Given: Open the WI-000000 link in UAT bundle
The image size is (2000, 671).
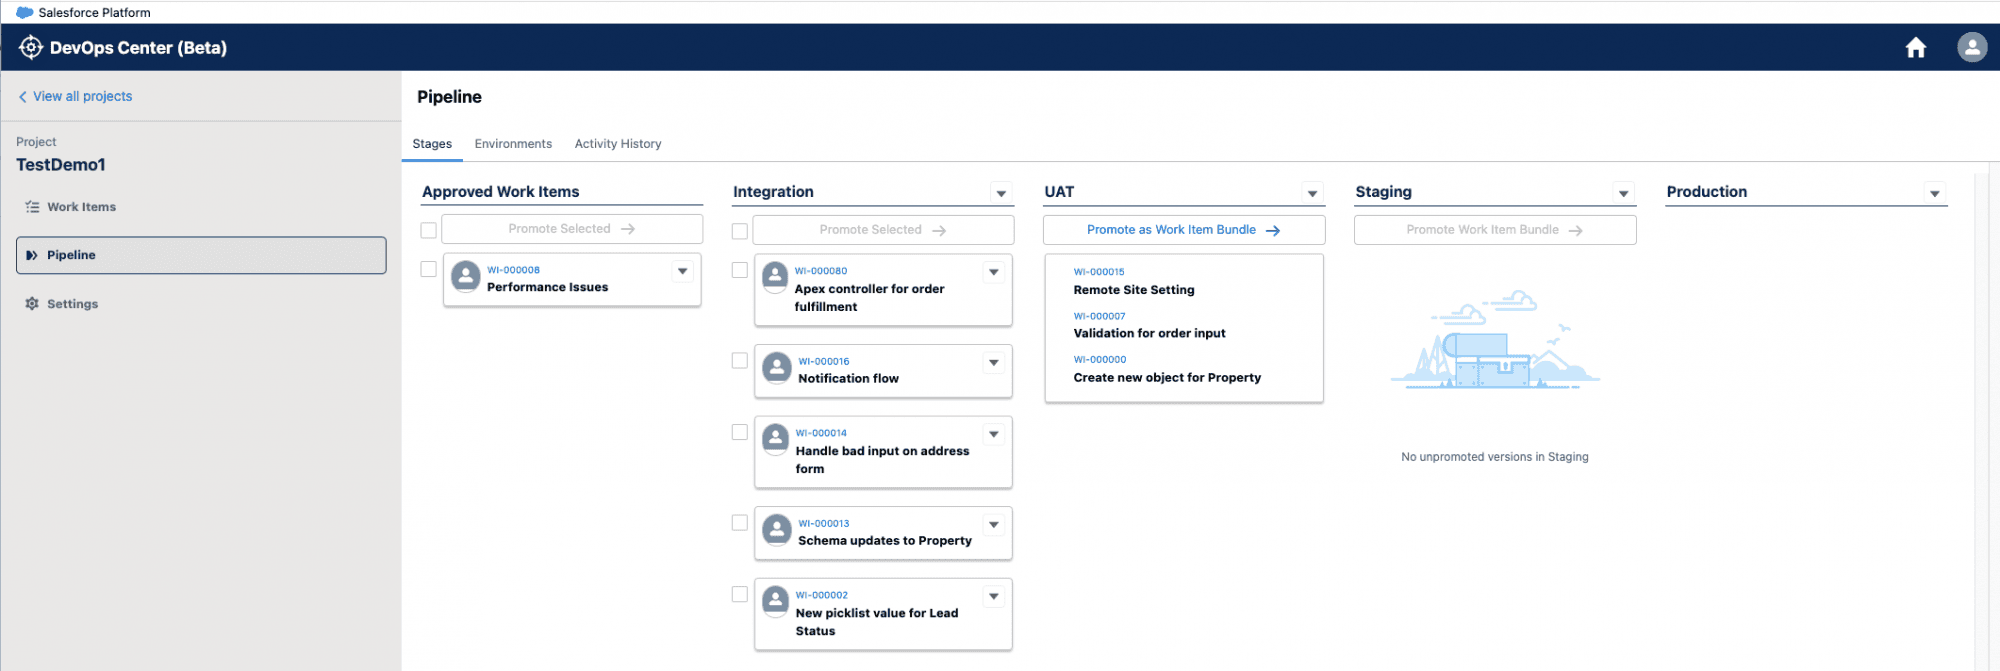Looking at the screenshot, I should tap(1100, 360).
